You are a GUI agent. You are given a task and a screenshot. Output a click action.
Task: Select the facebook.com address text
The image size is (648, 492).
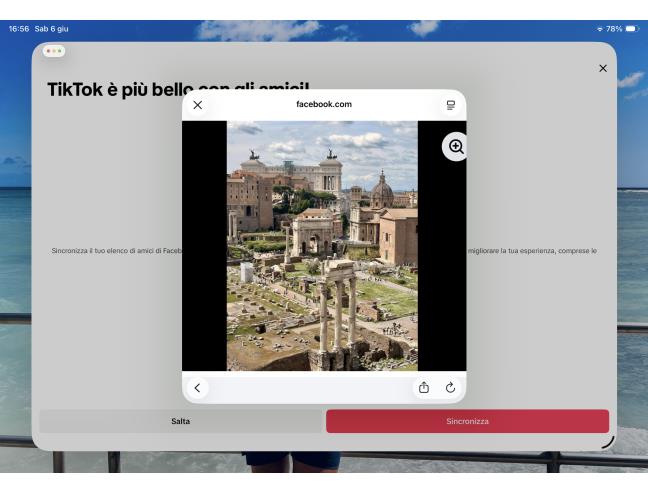(x=324, y=104)
